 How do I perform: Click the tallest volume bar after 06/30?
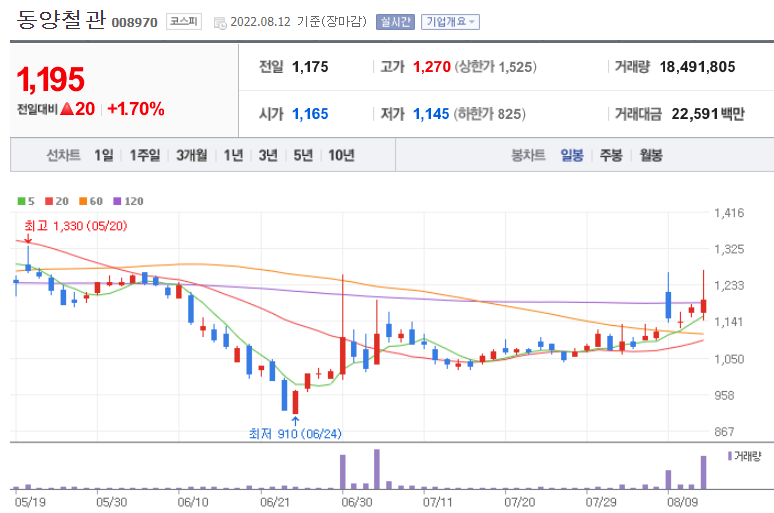[x=377, y=469]
